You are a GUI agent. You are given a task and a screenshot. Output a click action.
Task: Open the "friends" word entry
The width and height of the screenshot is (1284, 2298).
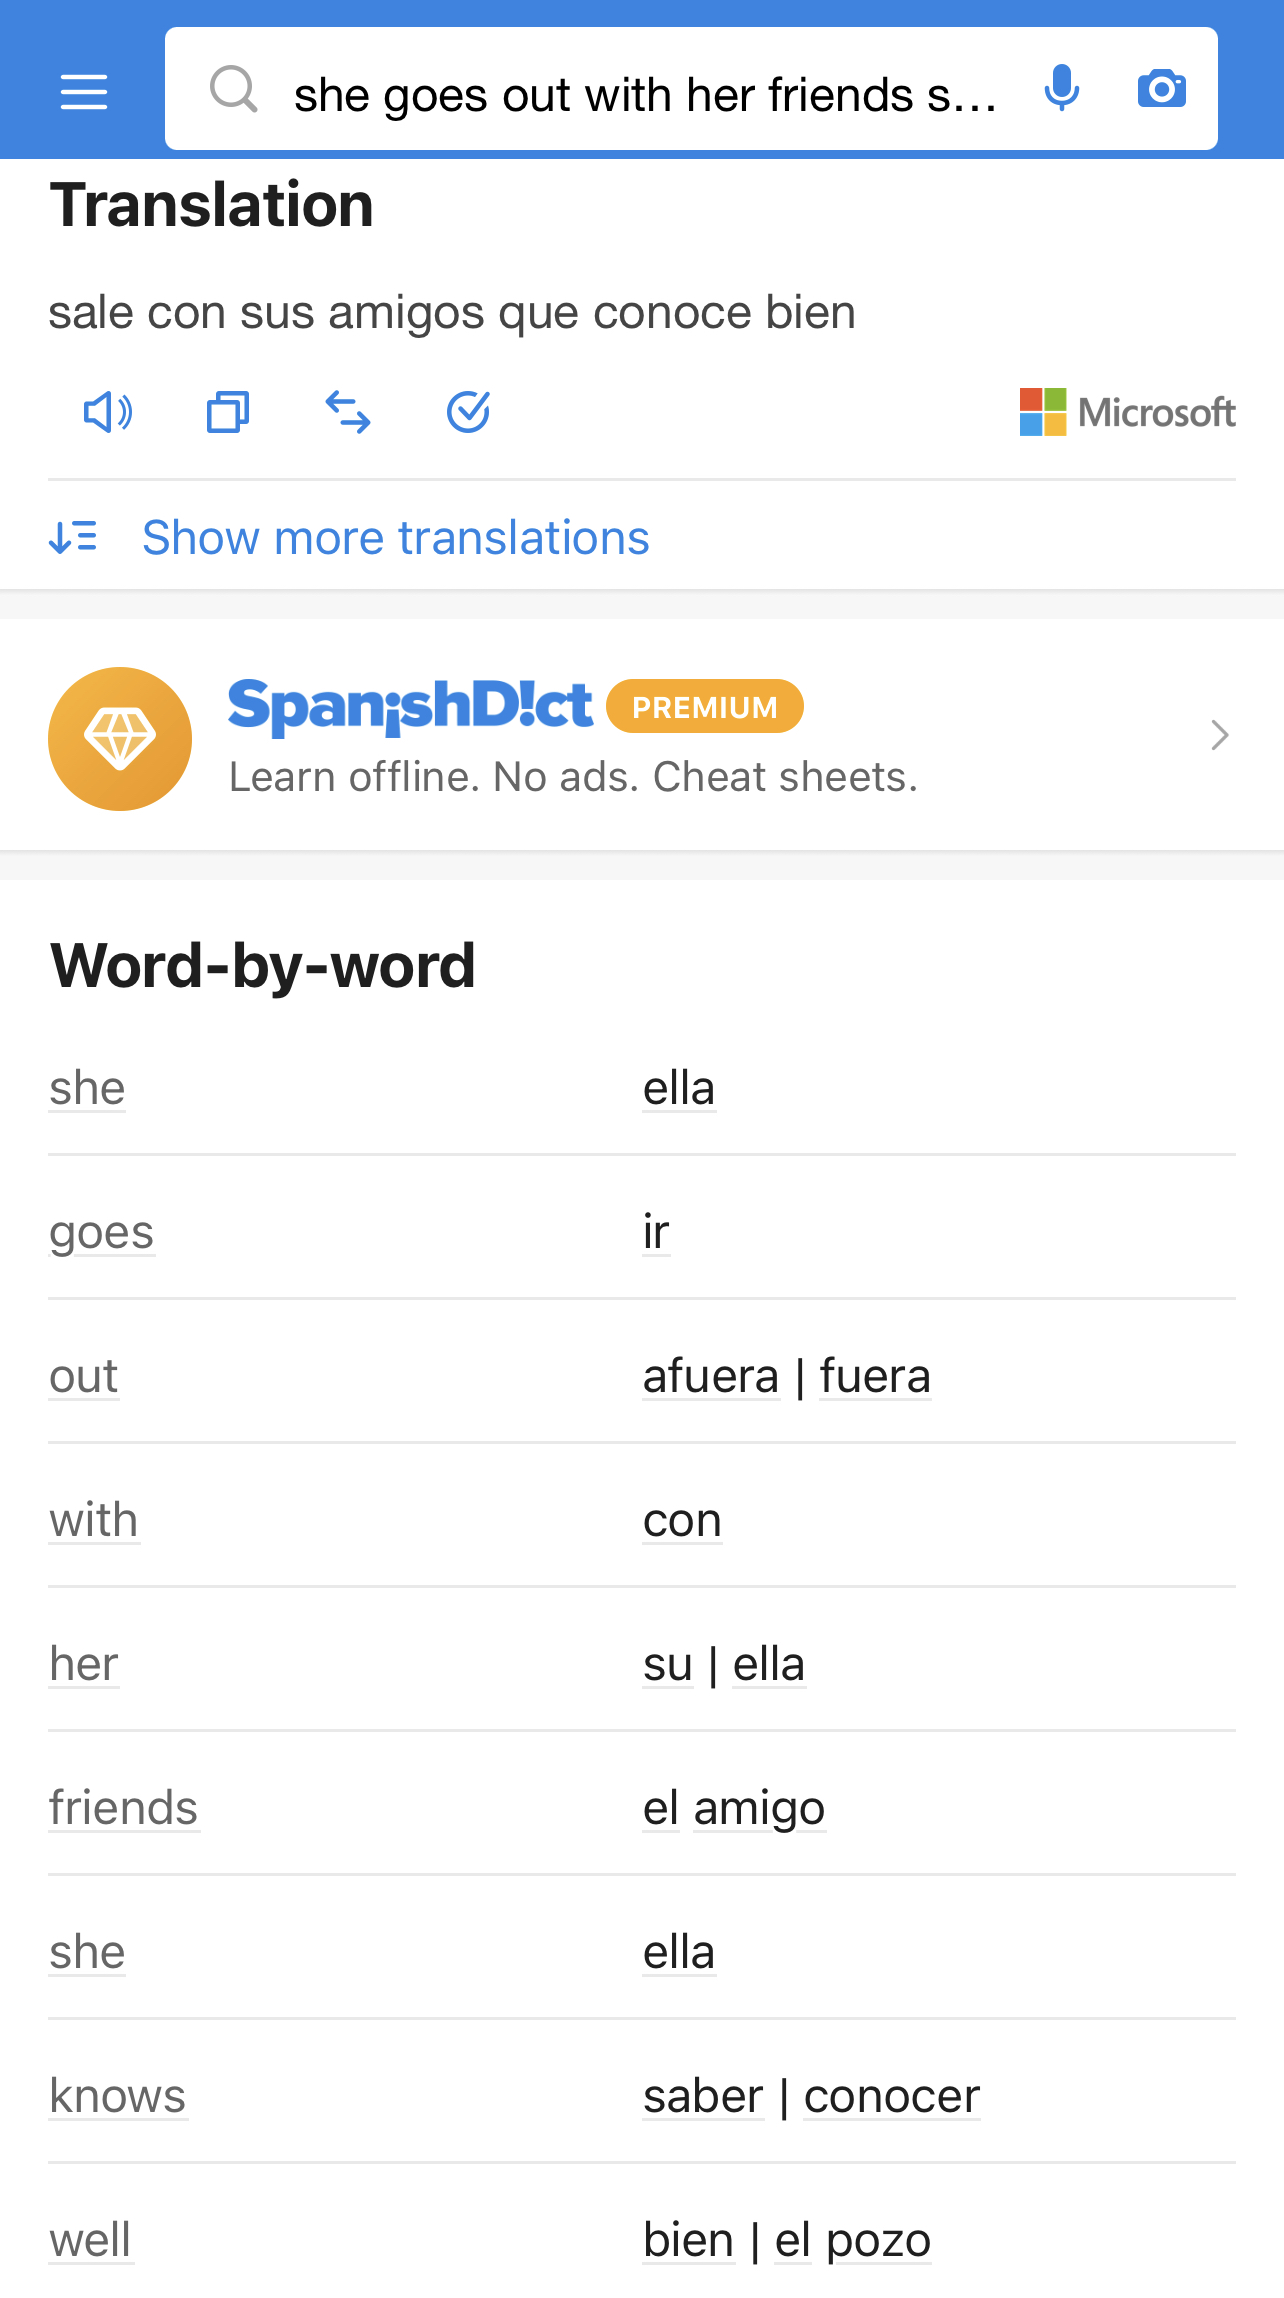click(x=124, y=1808)
